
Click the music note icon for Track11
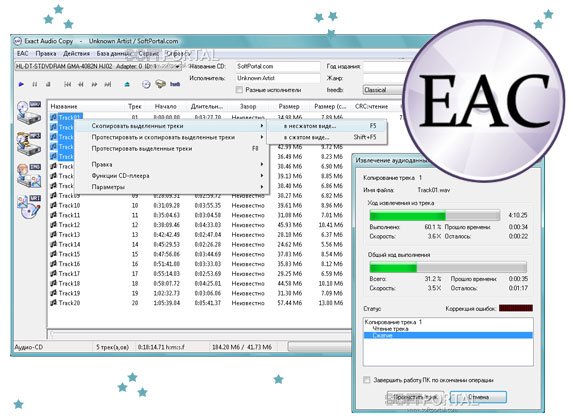[x=53, y=215]
